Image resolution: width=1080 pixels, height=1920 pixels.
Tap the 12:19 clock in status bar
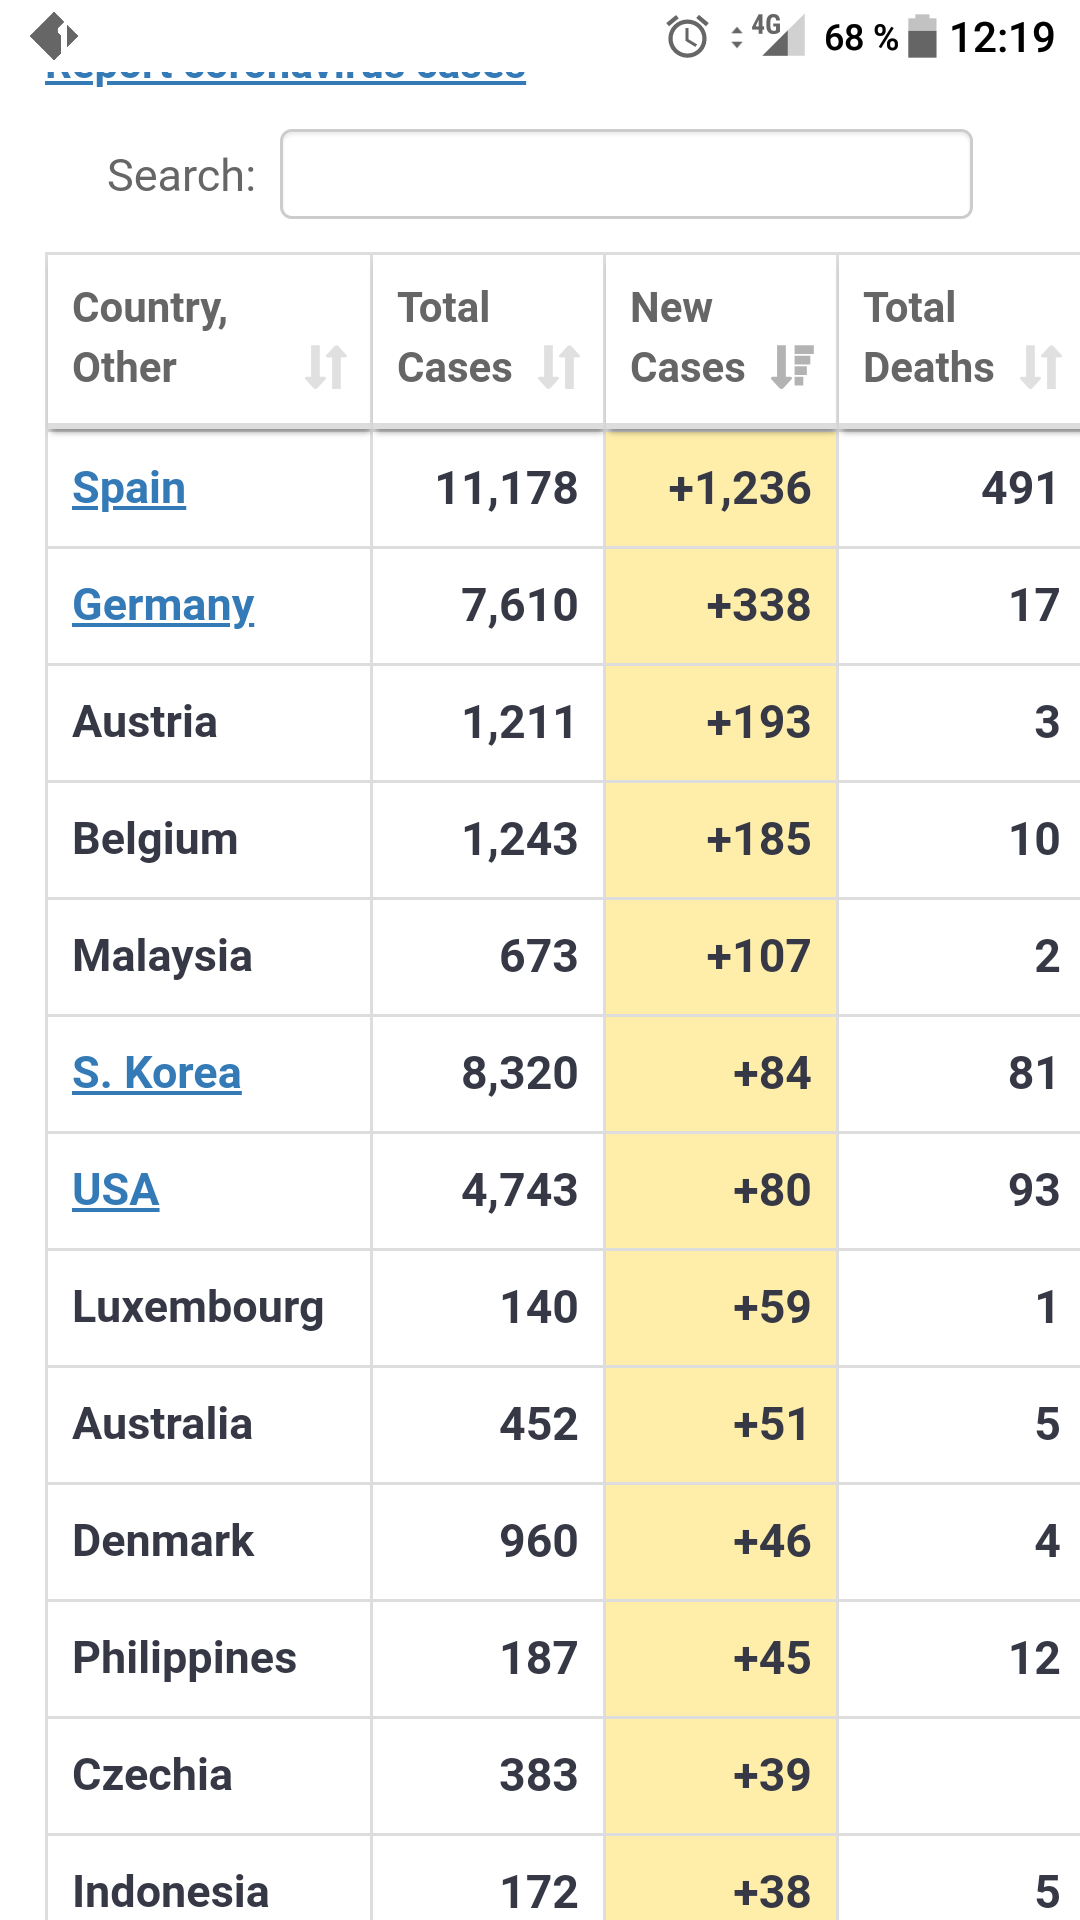click(x=1002, y=38)
